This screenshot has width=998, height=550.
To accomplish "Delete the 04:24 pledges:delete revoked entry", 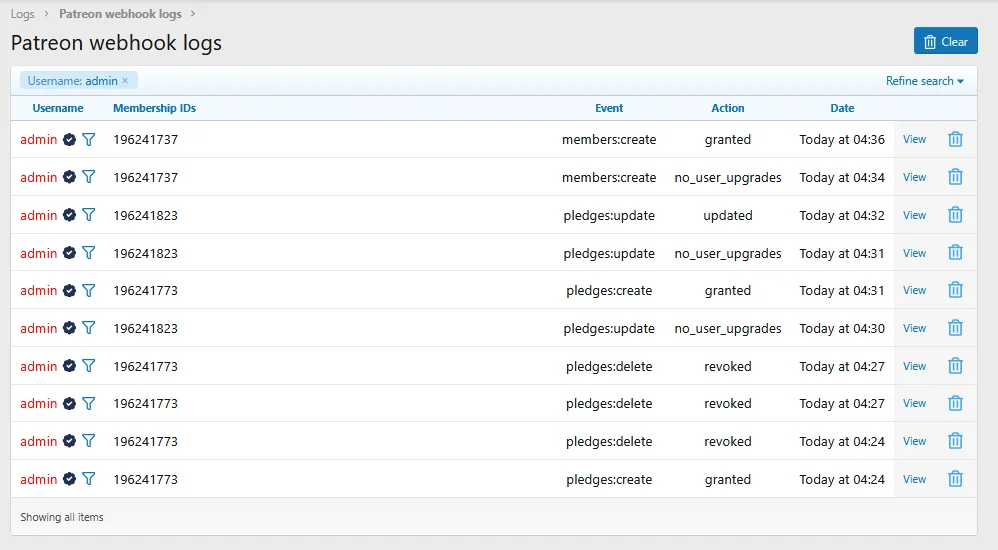I will pyautogui.click(x=955, y=441).
